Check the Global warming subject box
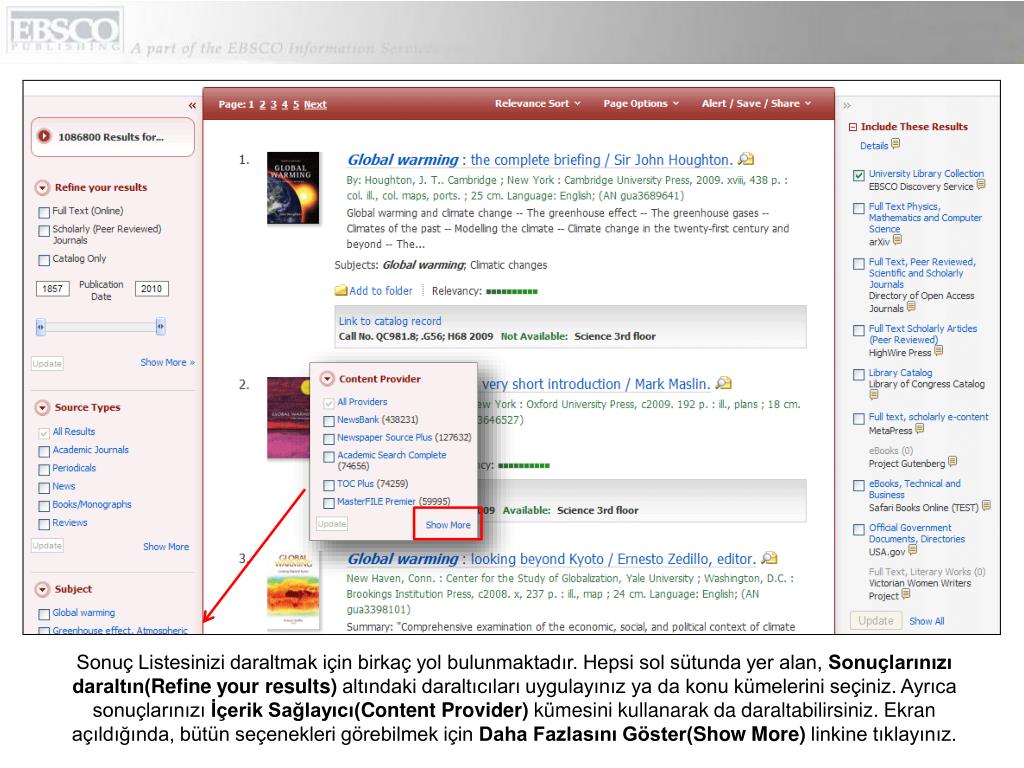This screenshot has height=768, width=1024. pos(44,614)
